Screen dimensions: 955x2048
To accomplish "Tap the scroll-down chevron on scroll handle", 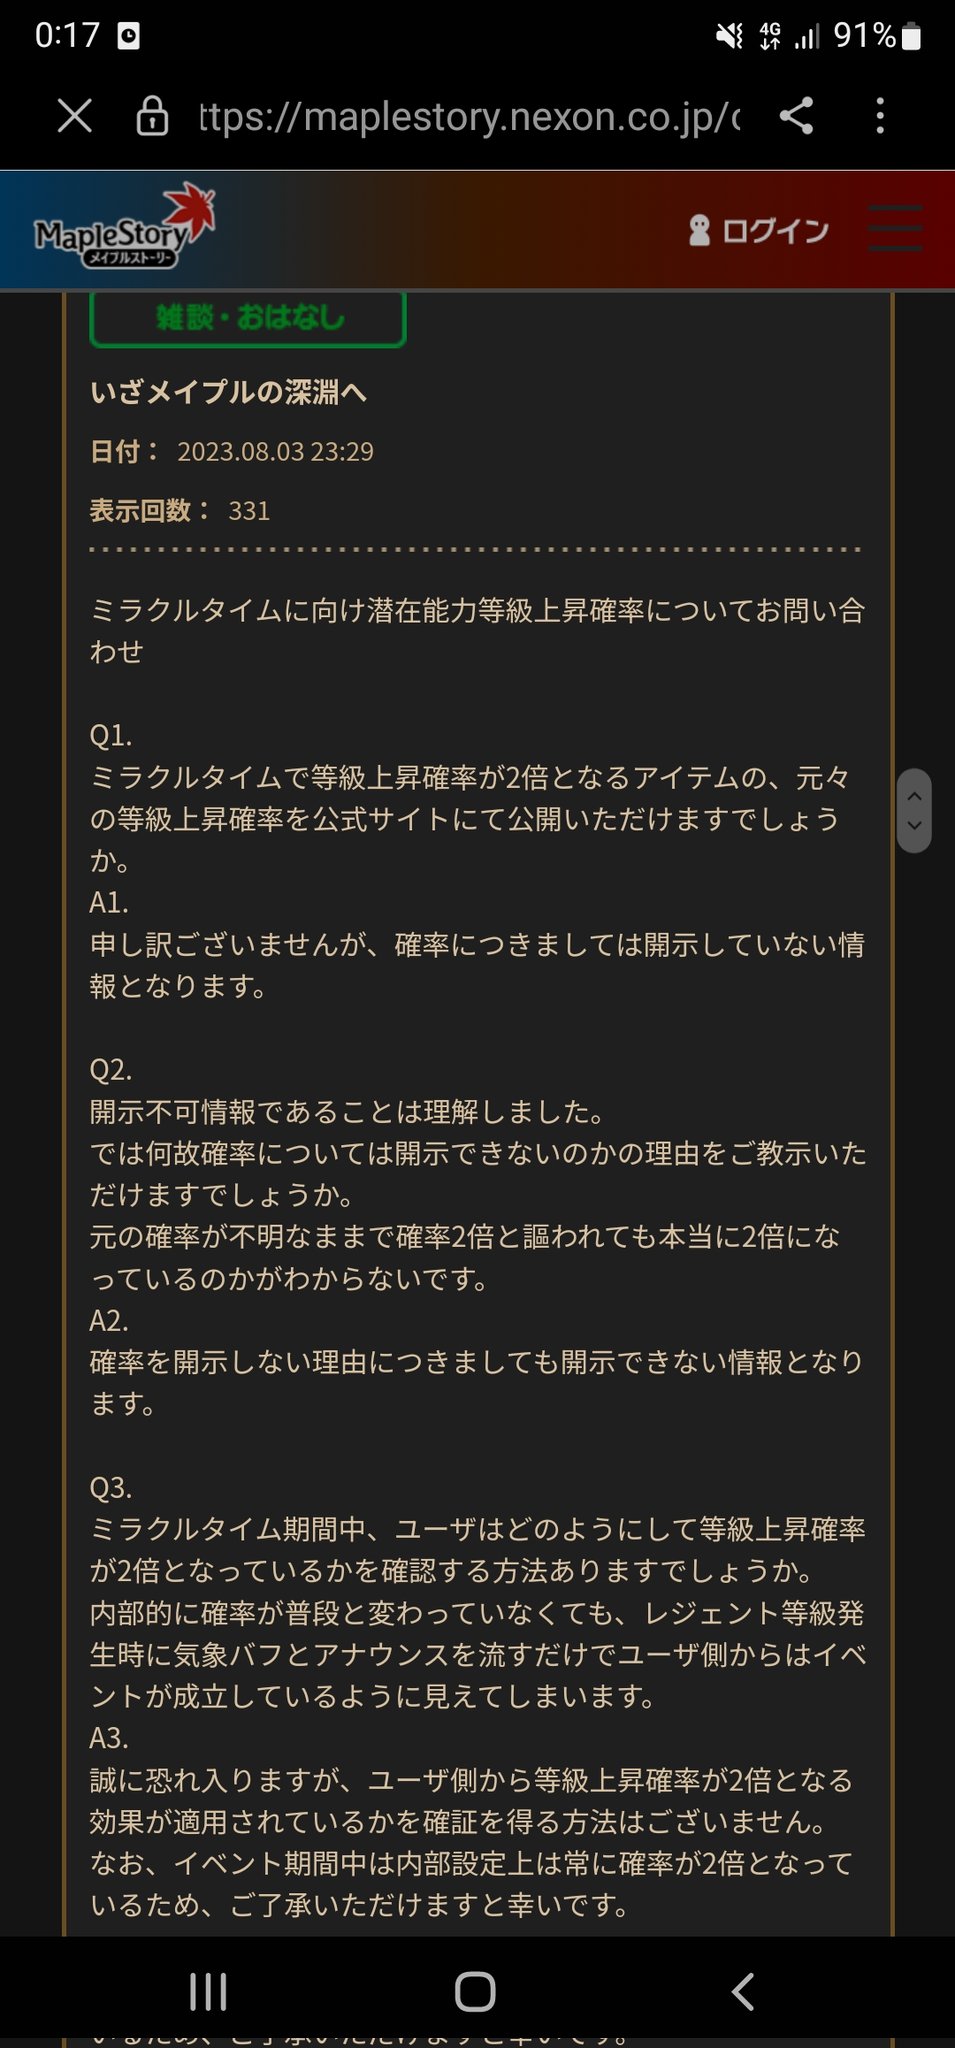I will coord(914,826).
